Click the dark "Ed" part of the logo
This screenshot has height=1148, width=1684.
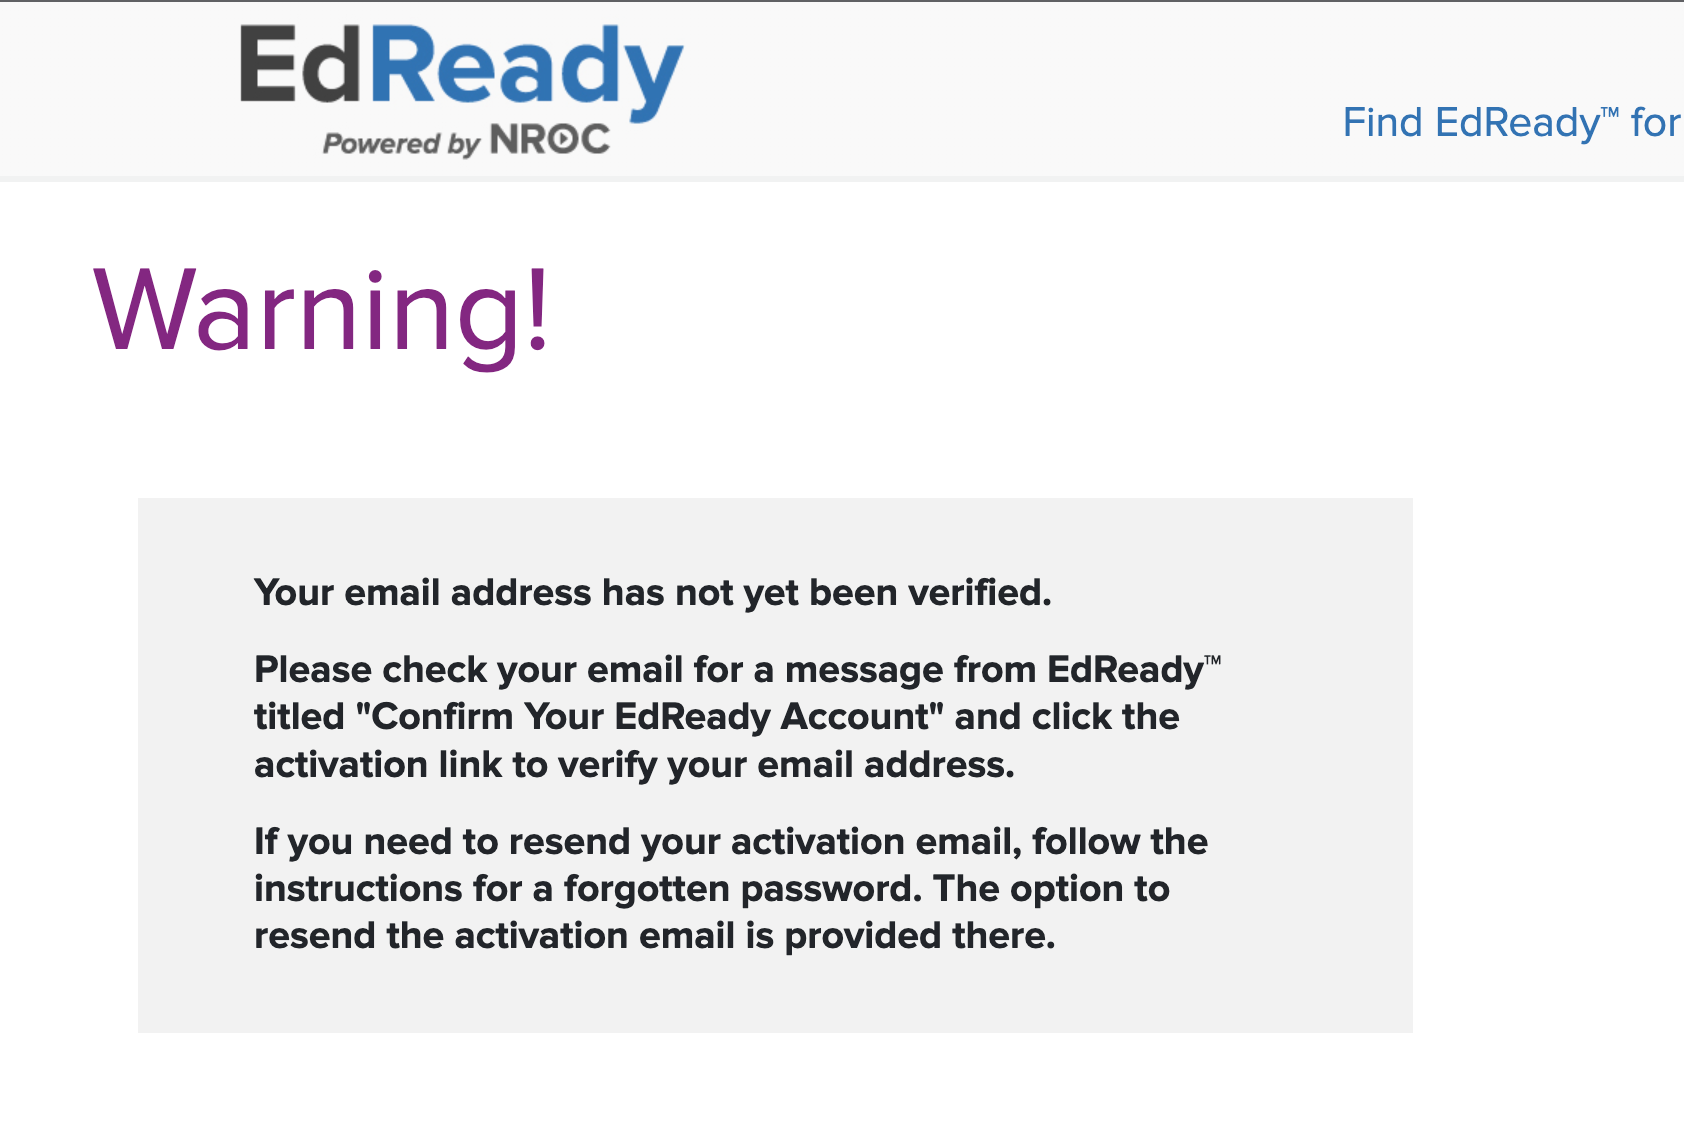coord(302,65)
